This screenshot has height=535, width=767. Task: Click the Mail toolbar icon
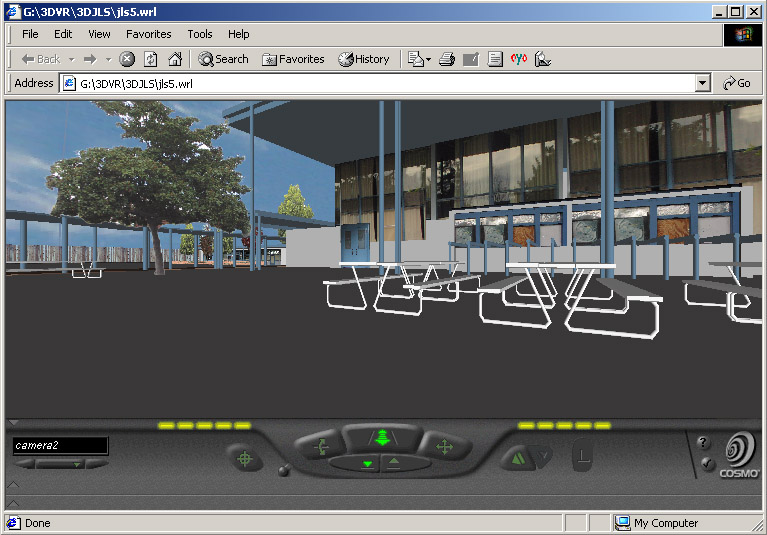tap(416, 59)
